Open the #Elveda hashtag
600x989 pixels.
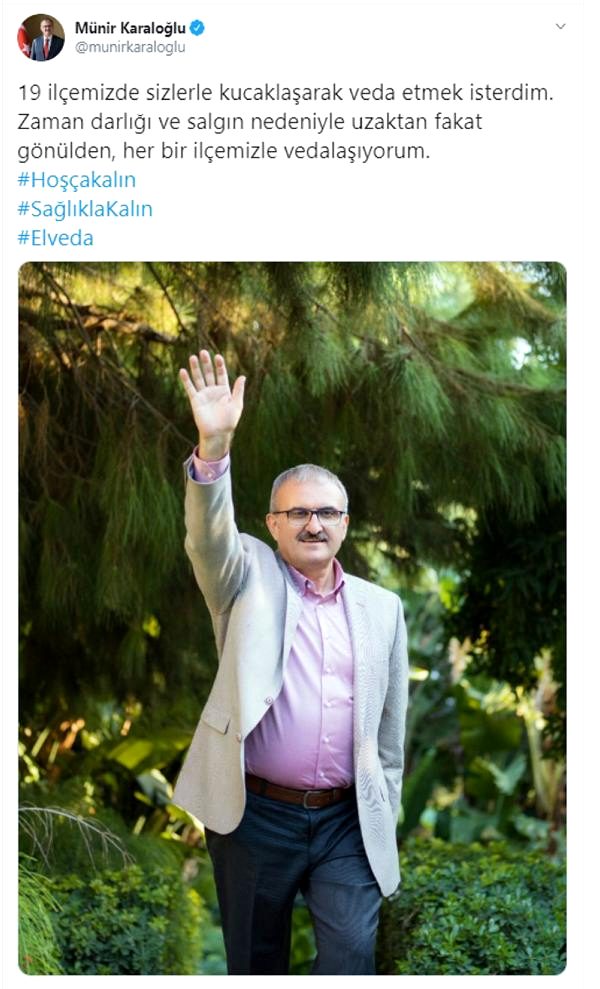[56, 238]
